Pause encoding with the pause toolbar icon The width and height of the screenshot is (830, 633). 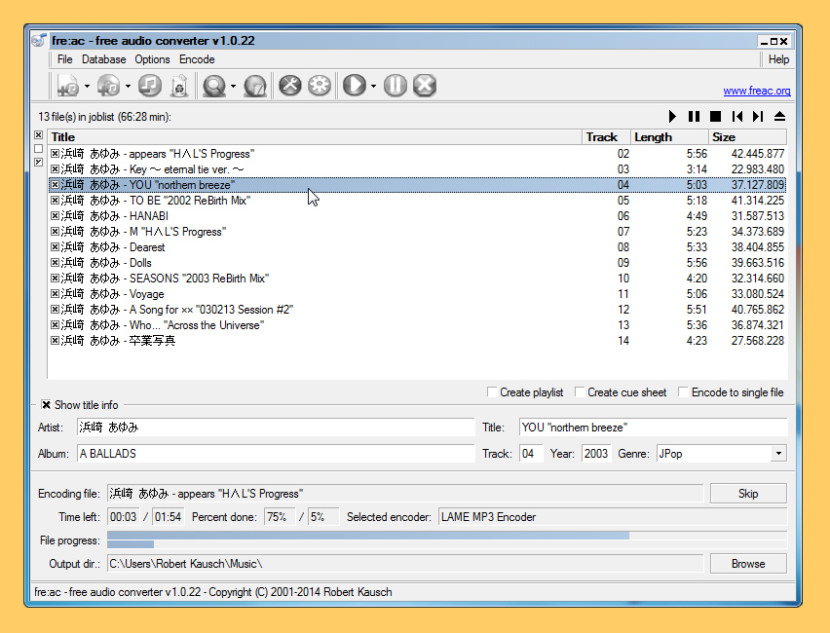click(x=395, y=85)
